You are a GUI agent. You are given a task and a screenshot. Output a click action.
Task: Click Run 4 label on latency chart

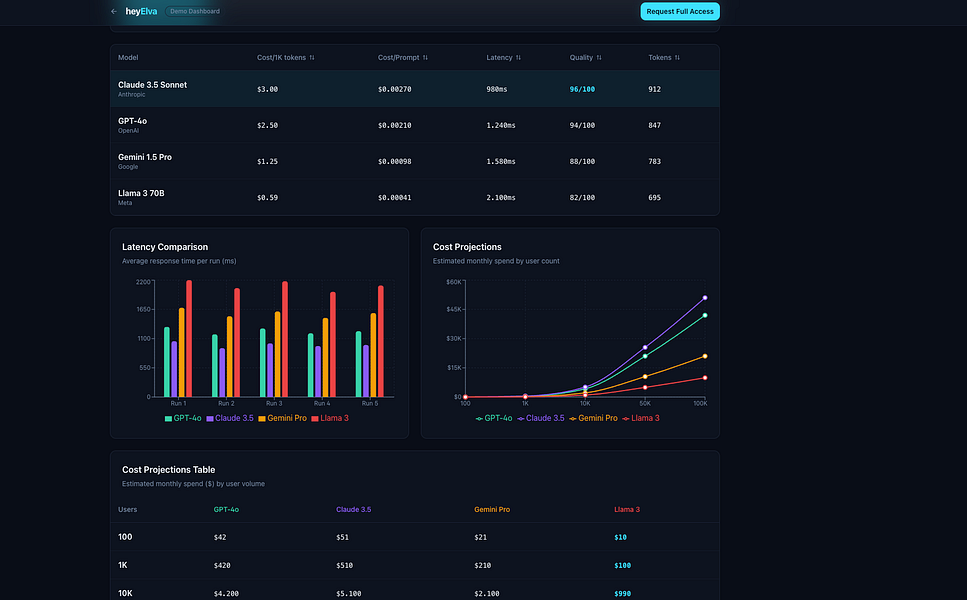click(322, 403)
